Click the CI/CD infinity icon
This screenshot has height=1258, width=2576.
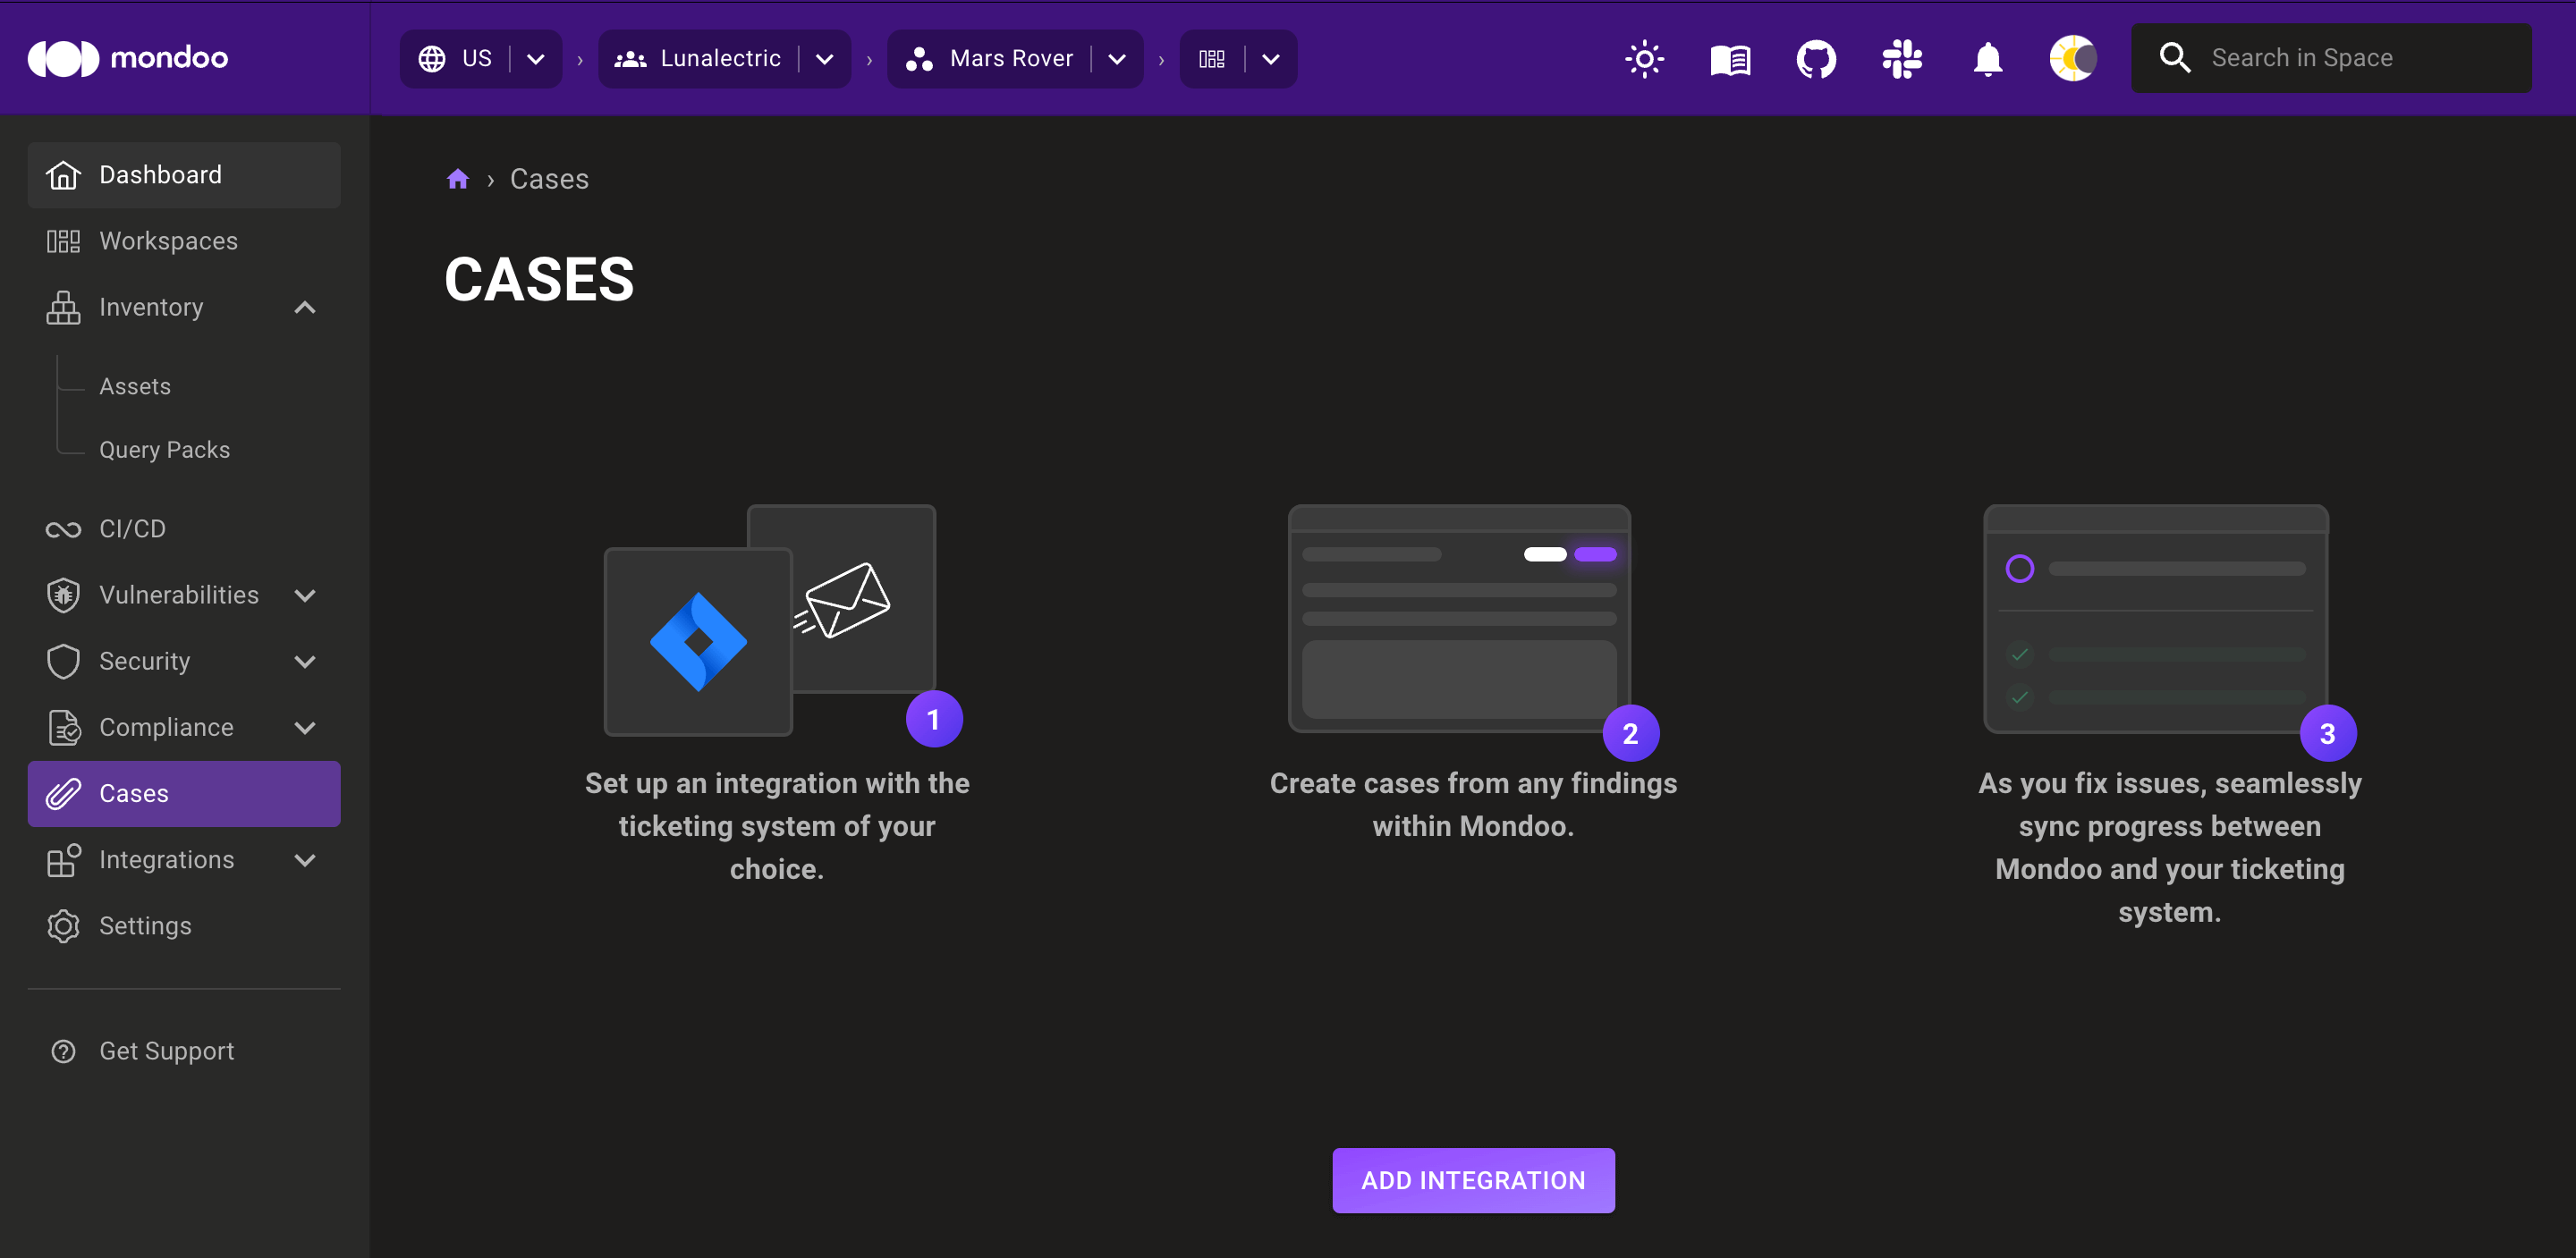(63, 529)
